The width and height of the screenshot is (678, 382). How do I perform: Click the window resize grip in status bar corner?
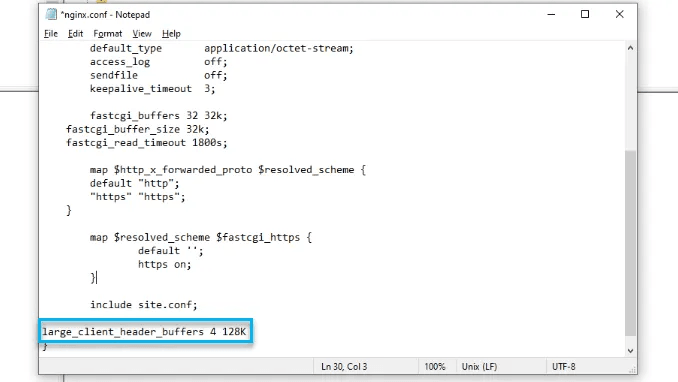click(633, 370)
